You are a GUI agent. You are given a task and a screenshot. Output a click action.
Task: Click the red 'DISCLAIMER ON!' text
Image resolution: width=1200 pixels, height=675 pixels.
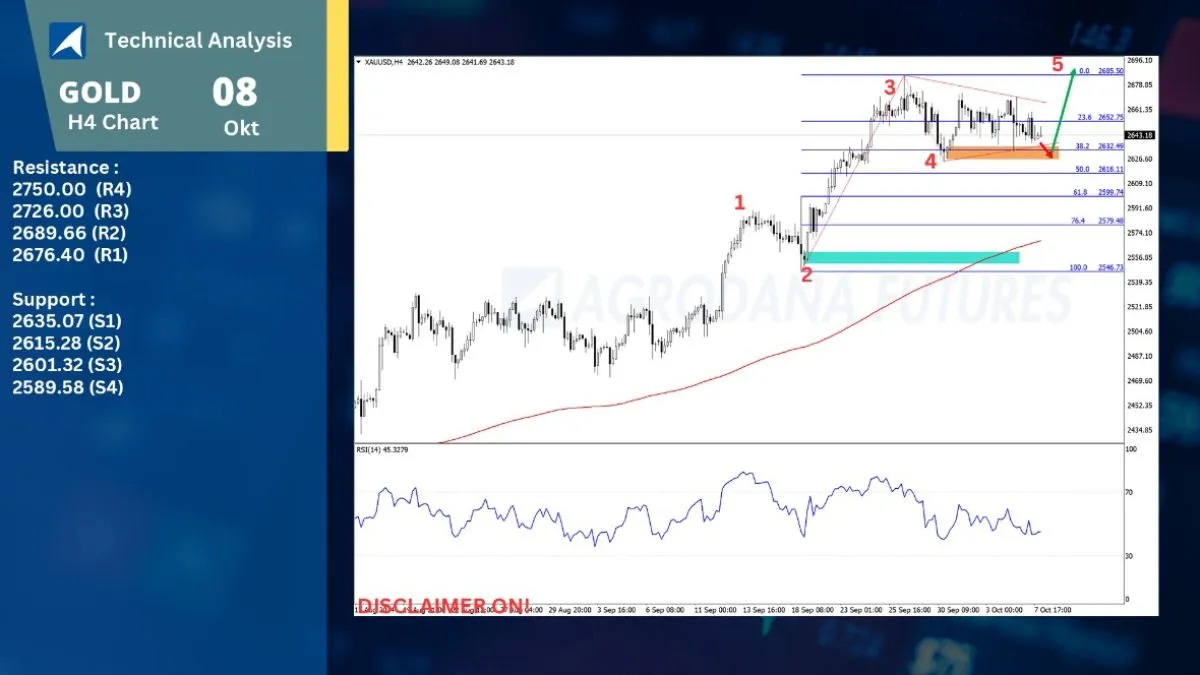[444, 604]
